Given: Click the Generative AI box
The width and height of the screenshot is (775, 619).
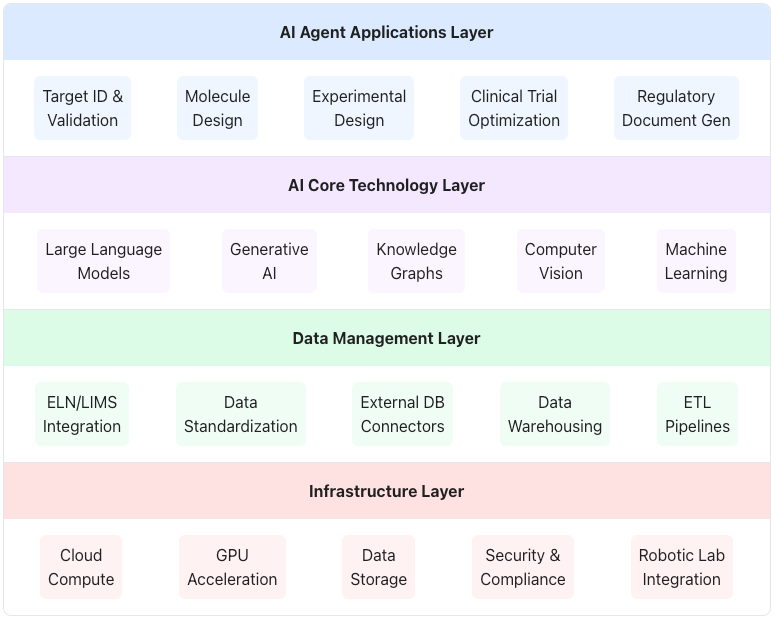Looking at the screenshot, I should coord(269,261).
